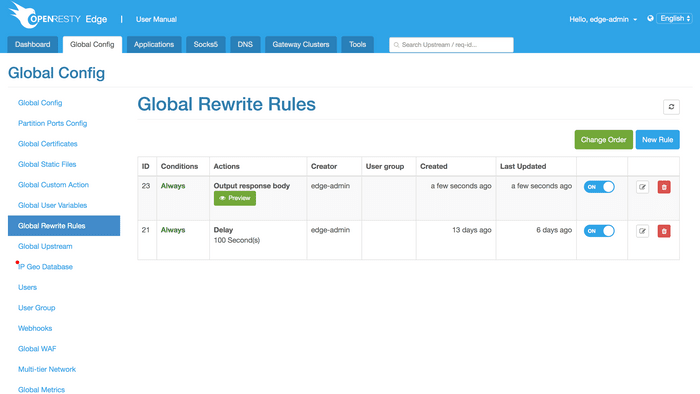Open Partition Ports Config in the sidebar
This screenshot has width=700, height=394.
pyautogui.click(x=53, y=123)
